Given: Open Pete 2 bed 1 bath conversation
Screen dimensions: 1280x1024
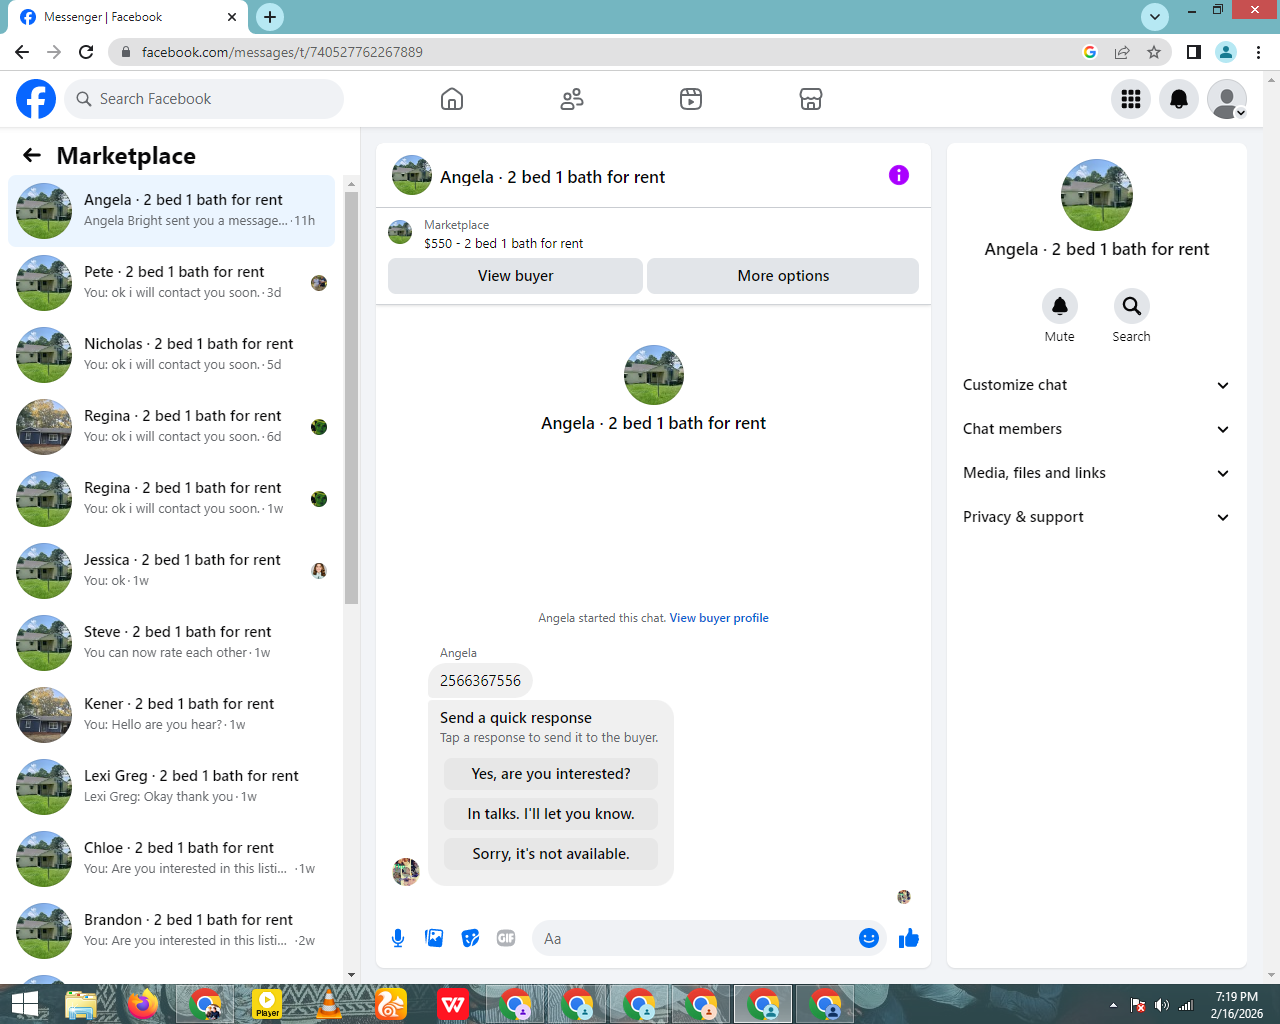Looking at the screenshot, I should tap(171, 282).
